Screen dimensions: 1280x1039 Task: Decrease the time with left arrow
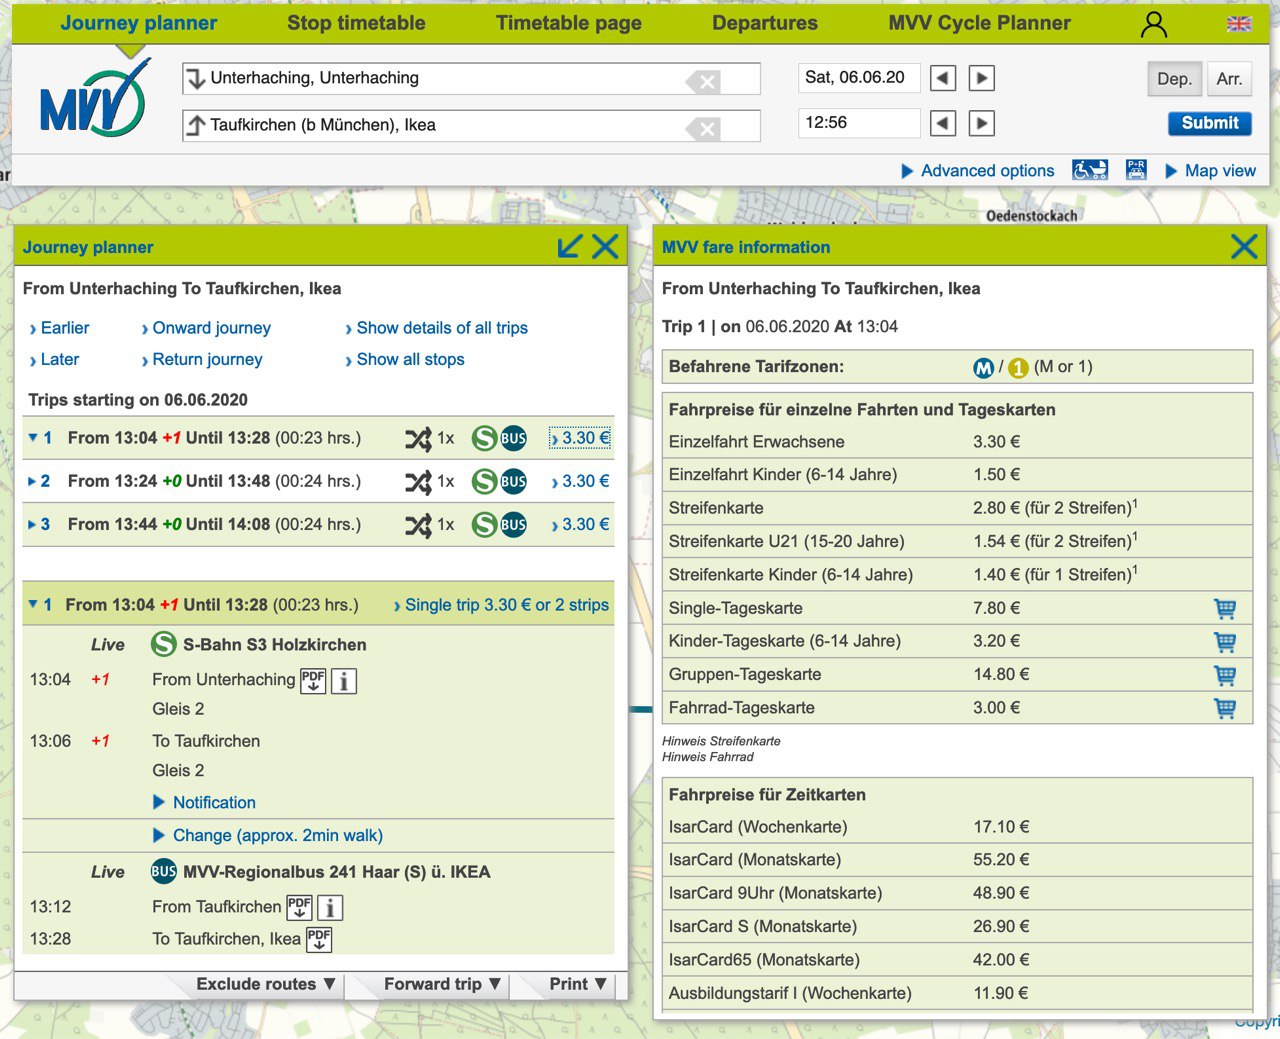pyautogui.click(x=943, y=123)
